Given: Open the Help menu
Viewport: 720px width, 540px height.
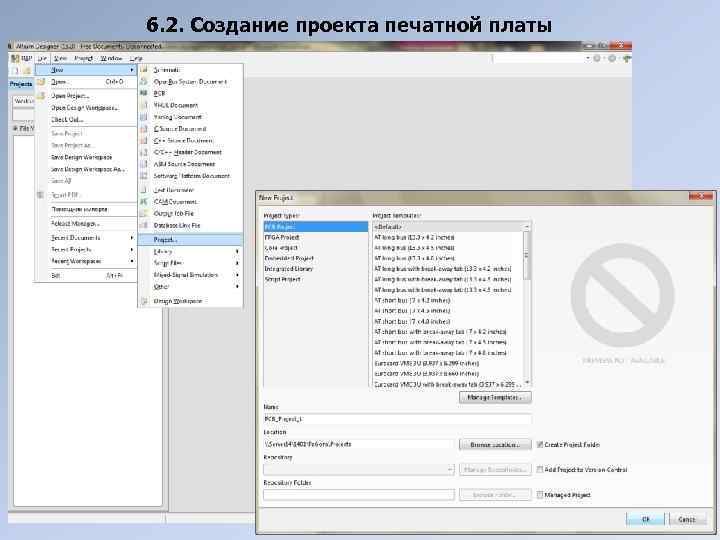Looking at the screenshot, I should 136,58.
